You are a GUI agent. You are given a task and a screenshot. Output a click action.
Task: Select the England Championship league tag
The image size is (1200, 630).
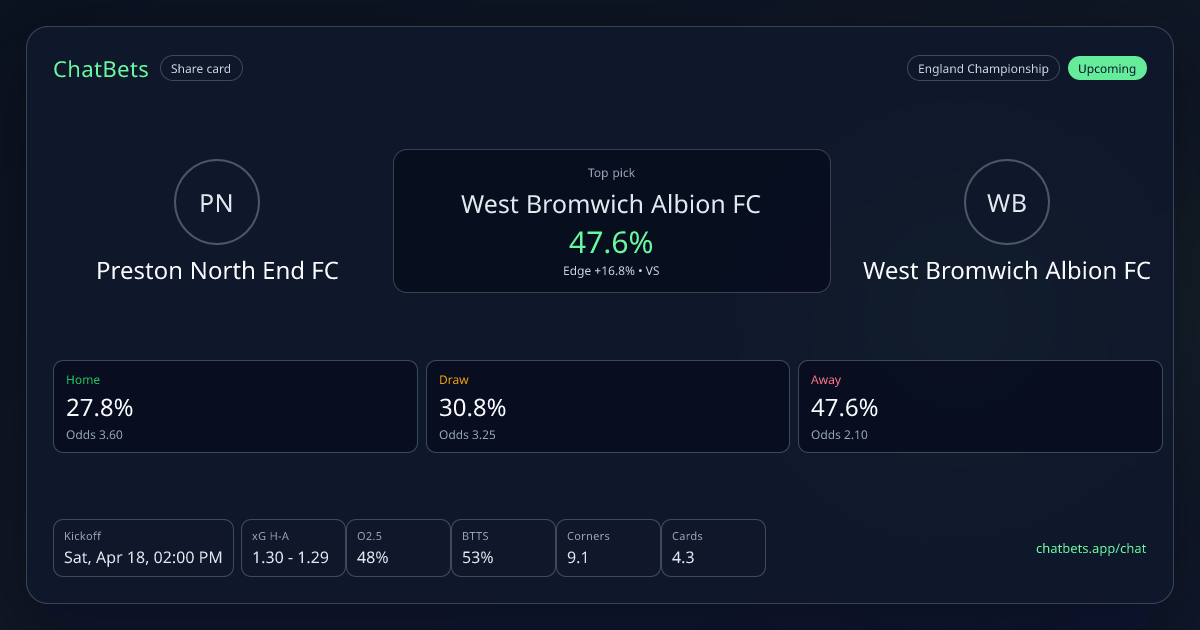pyautogui.click(x=983, y=69)
